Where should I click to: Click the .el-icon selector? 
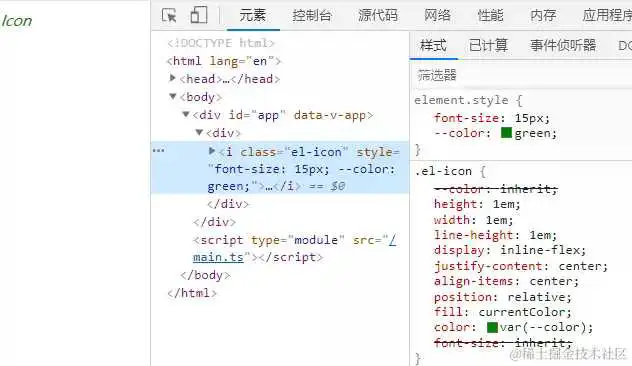click(x=443, y=171)
